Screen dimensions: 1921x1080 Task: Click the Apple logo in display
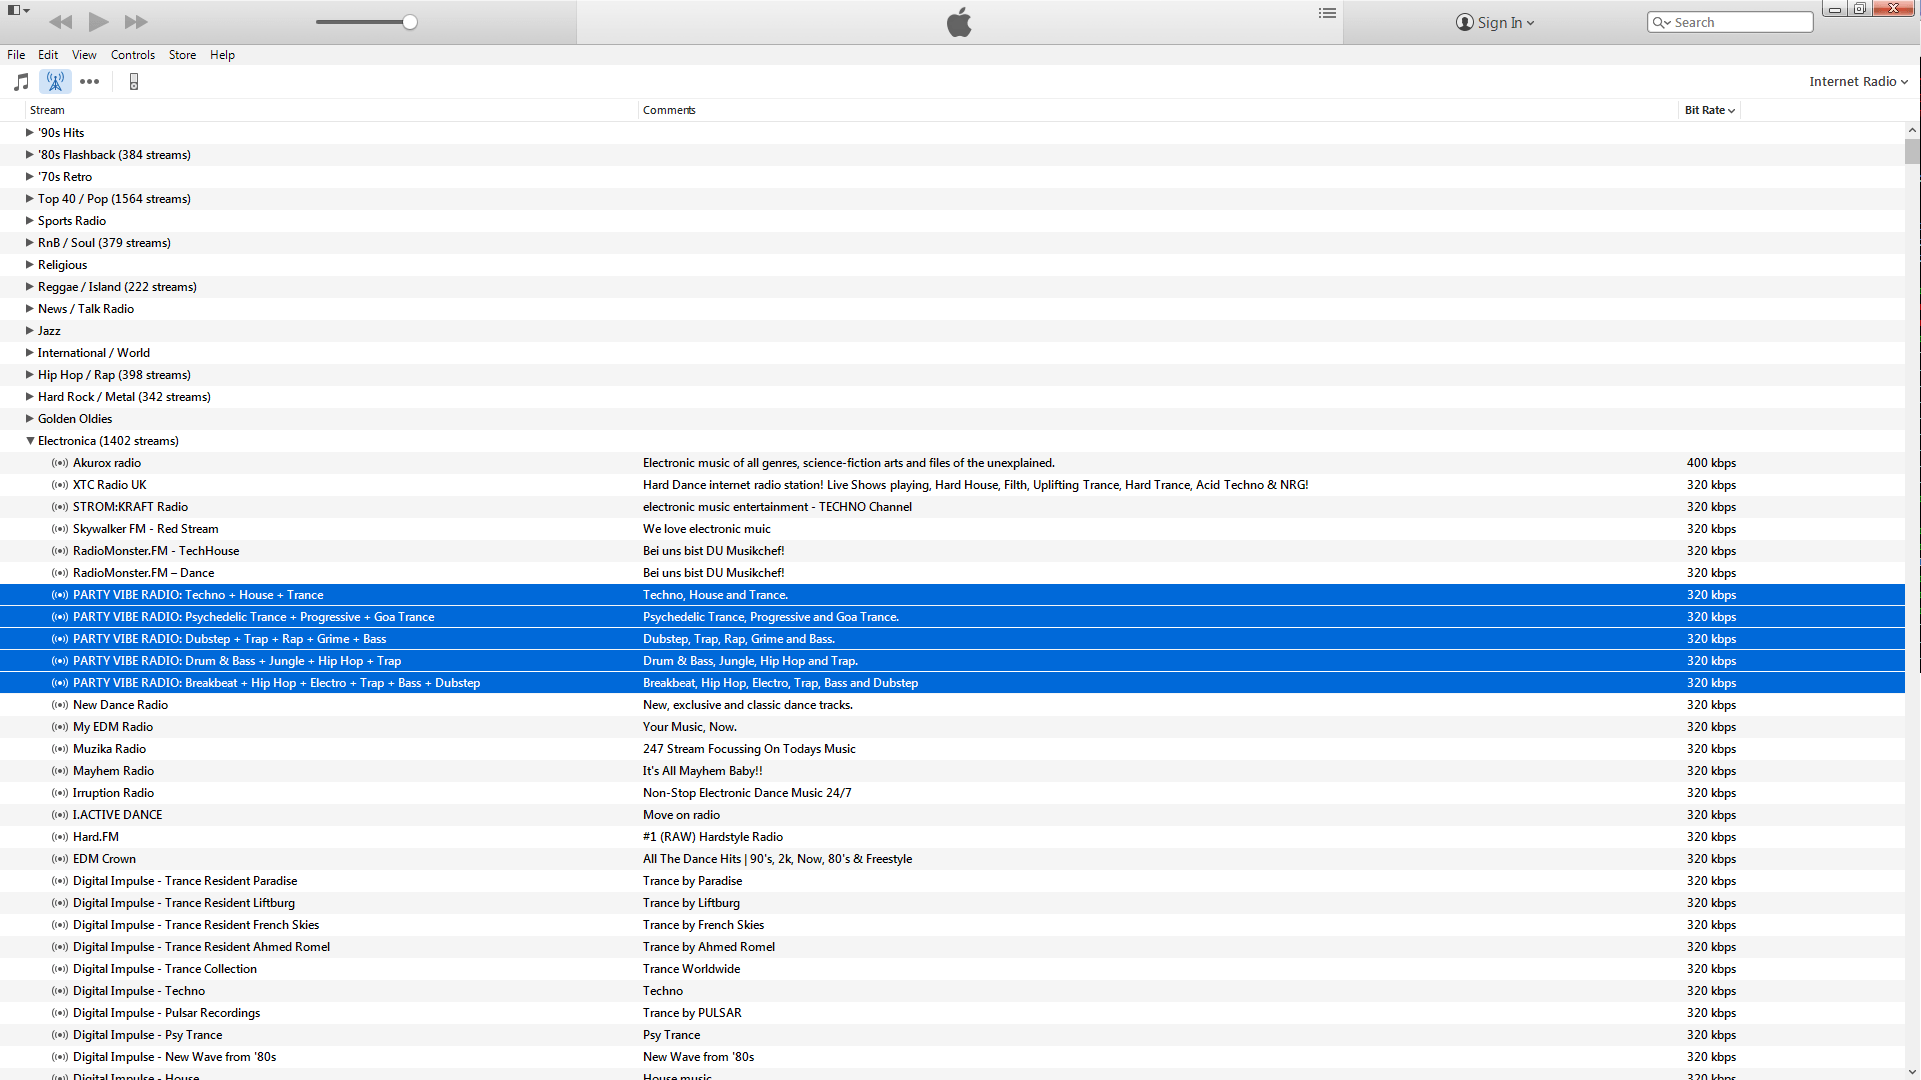coord(959,22)
